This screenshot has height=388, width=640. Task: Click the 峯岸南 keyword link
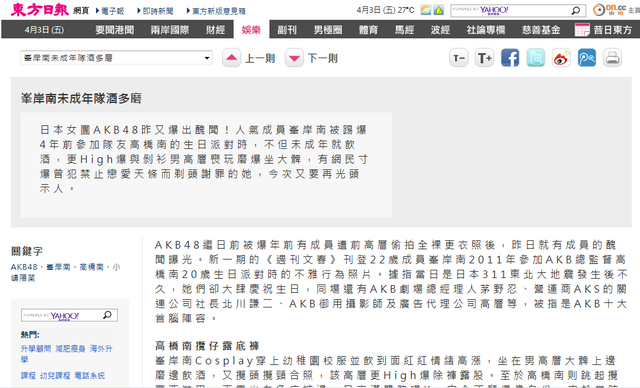tap(58, 267)
